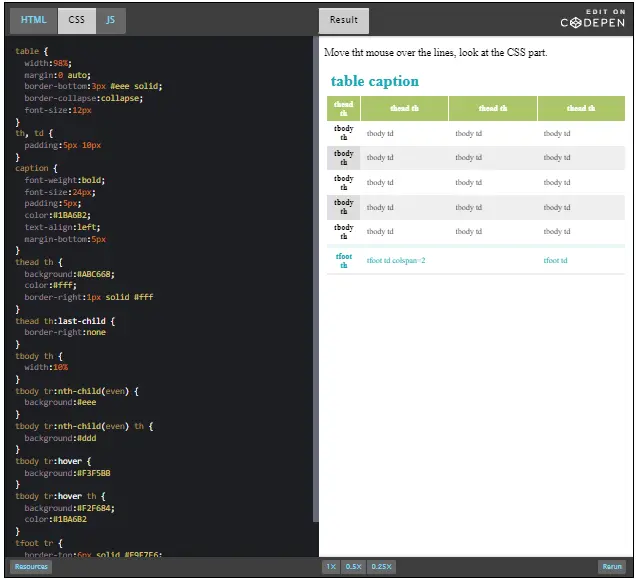This screenshot has height=579, width=636.
Task: Click the 'margin:0 auto;' code line
Action: click(58, 75)
